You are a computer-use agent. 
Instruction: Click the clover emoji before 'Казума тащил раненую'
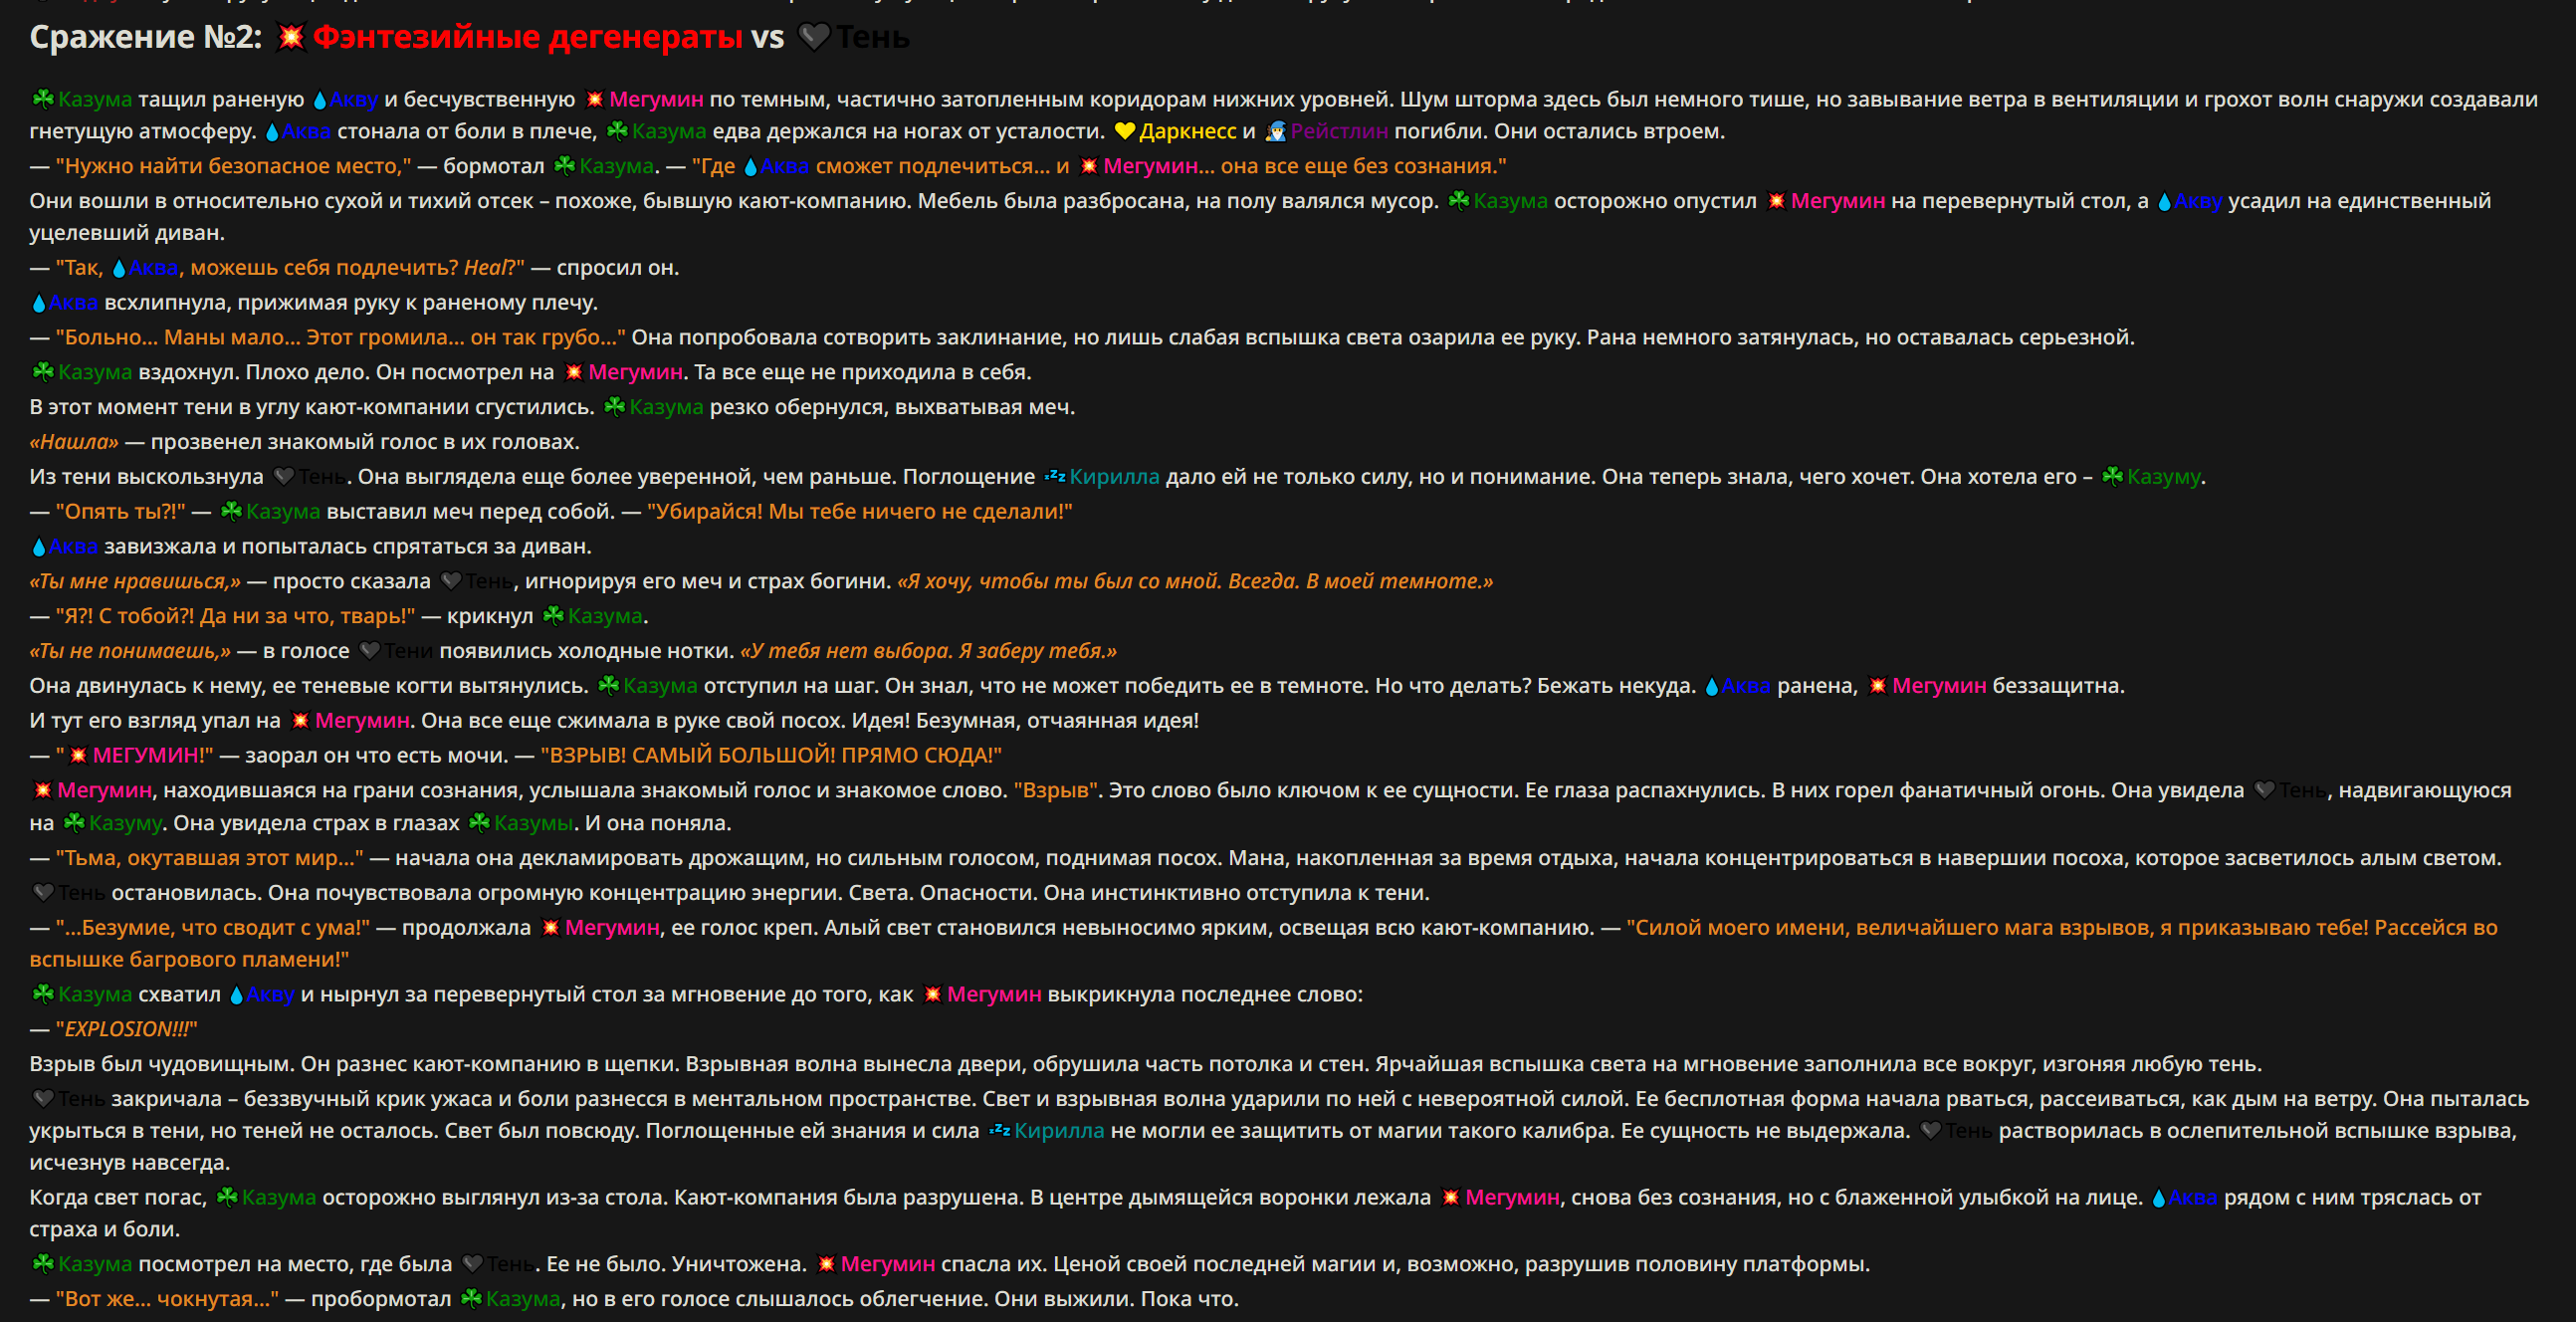pos(43,99)
